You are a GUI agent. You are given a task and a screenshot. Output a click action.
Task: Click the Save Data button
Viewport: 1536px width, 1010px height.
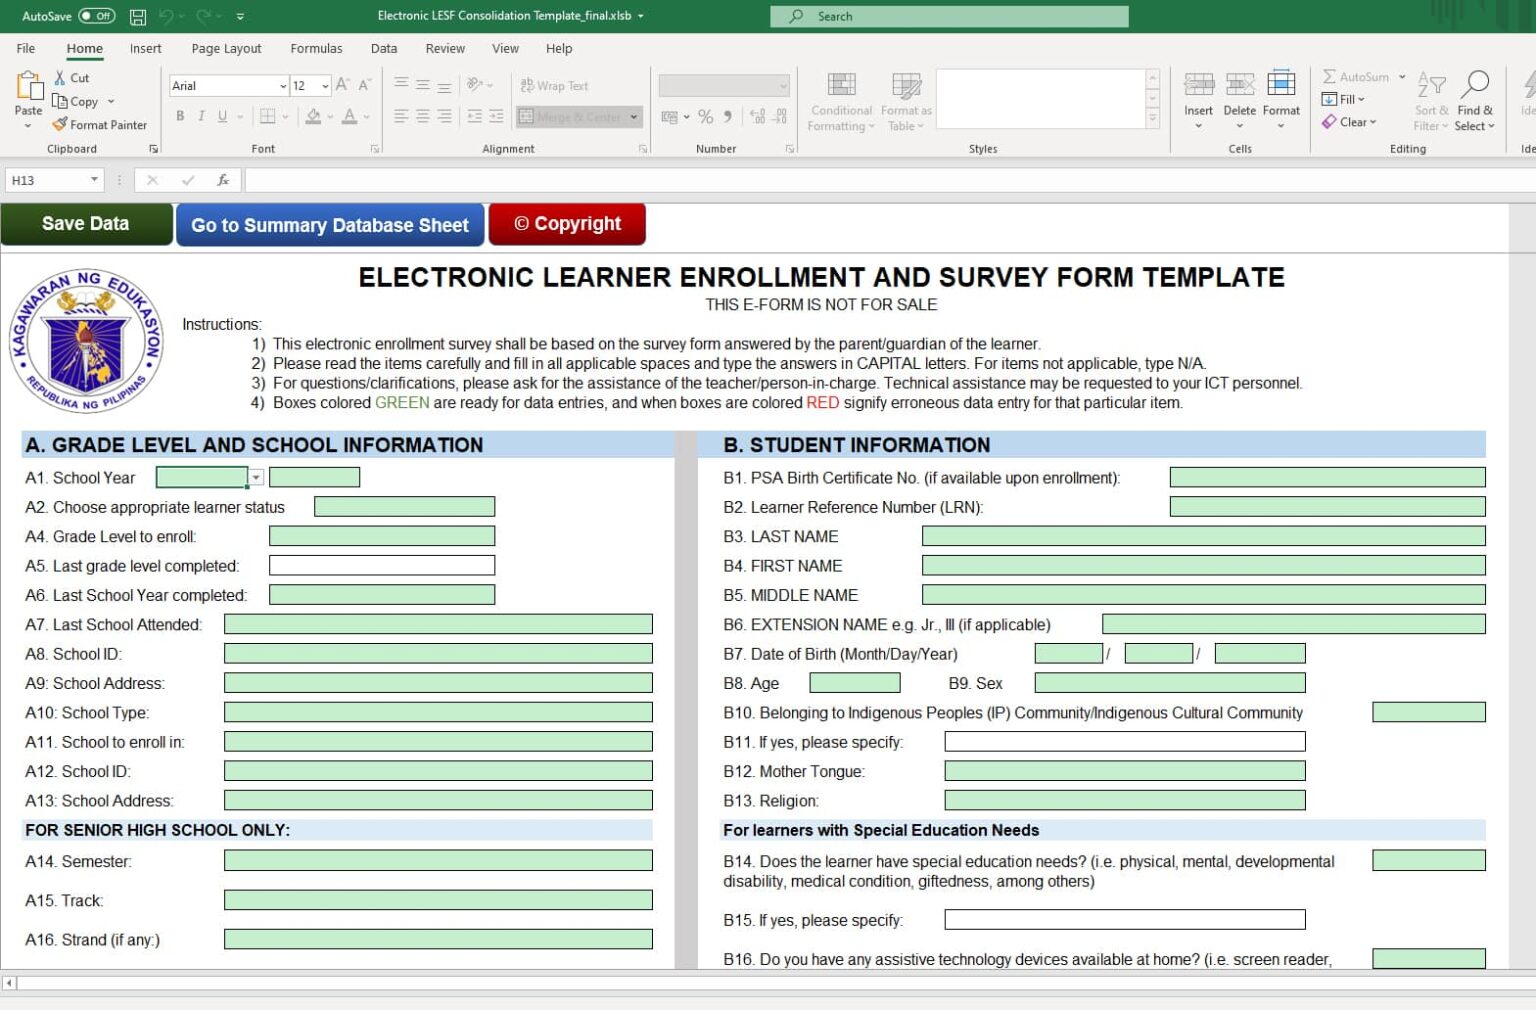[x=86, y=223]
